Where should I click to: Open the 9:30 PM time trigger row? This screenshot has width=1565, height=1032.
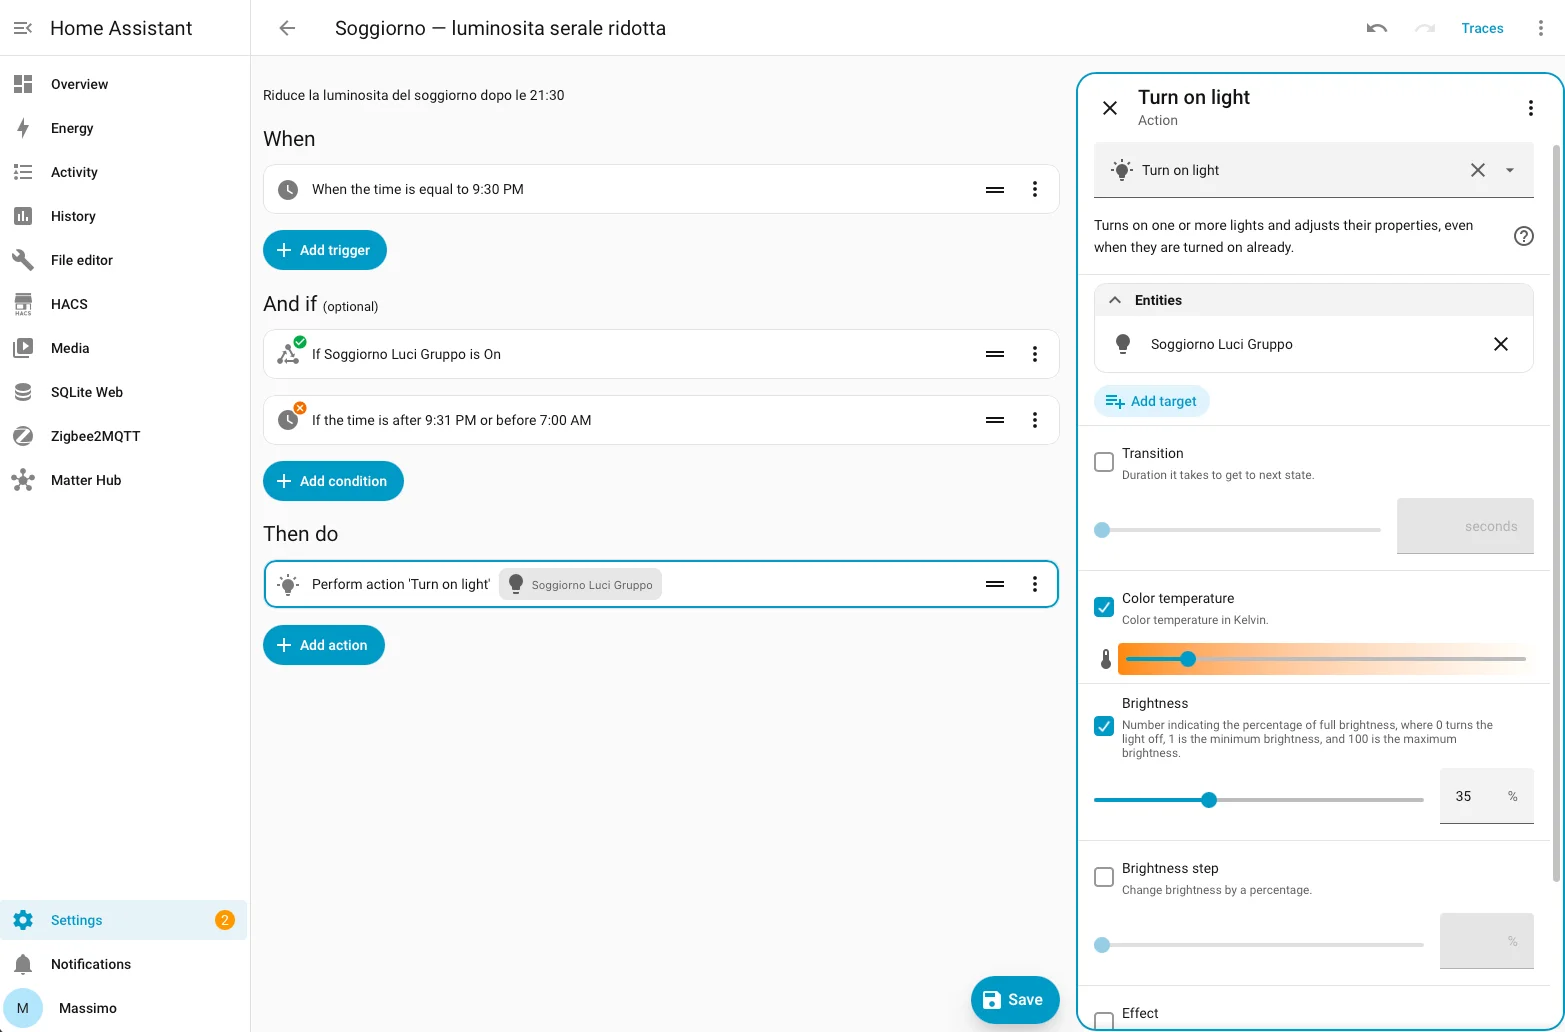pyautogui.click(x=660, y=189)
